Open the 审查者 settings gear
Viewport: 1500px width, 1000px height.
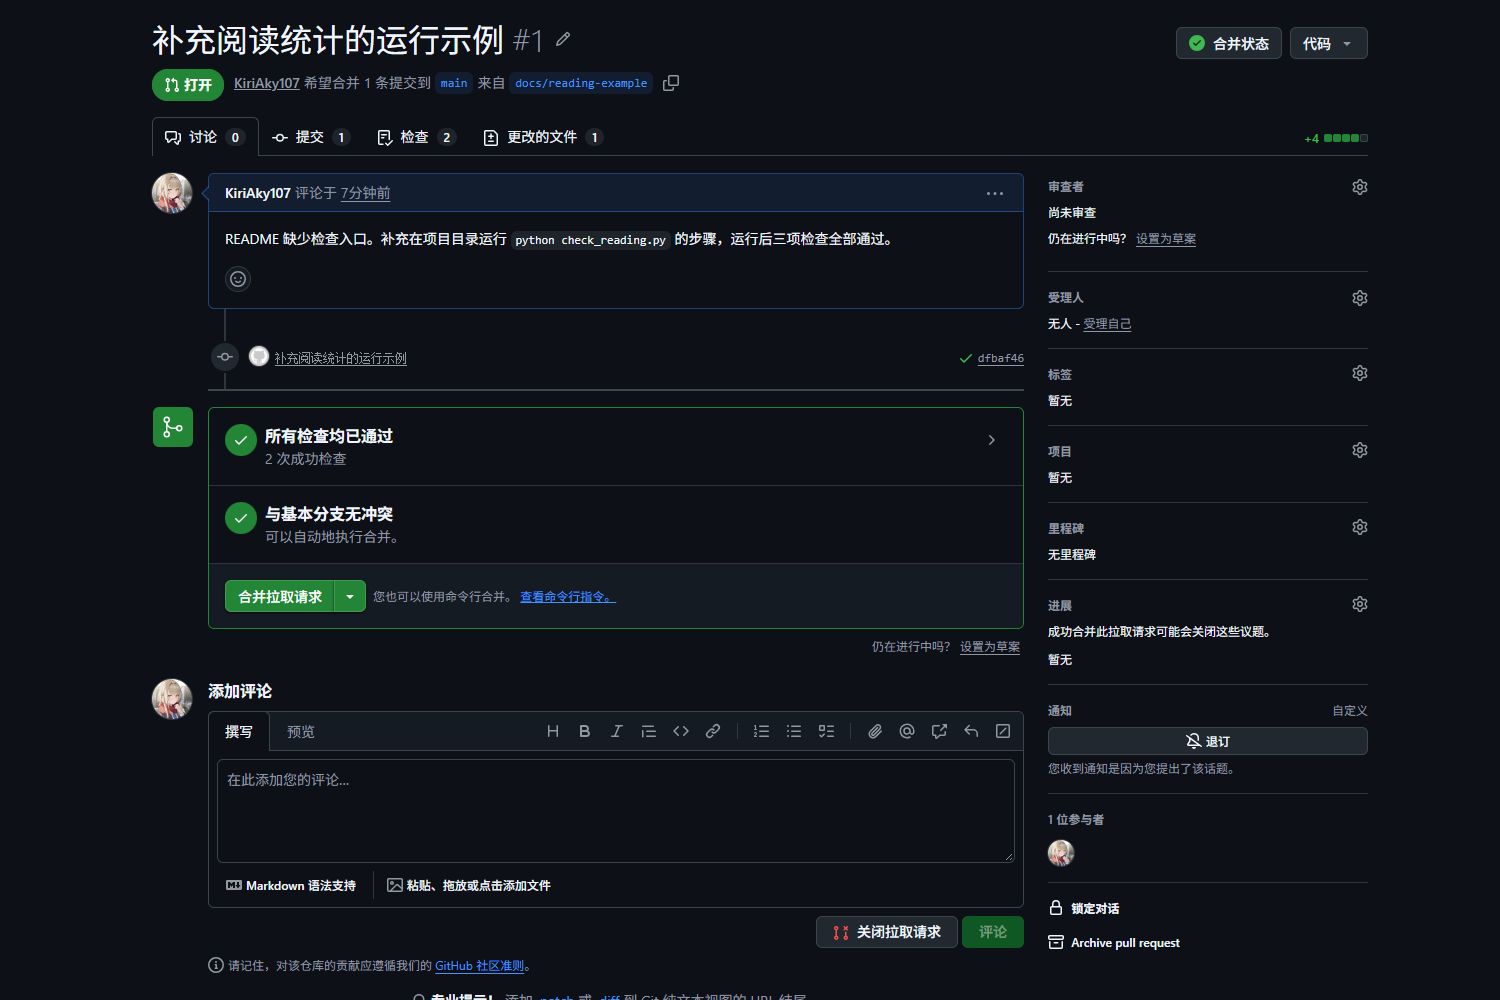pos(1359,187)
